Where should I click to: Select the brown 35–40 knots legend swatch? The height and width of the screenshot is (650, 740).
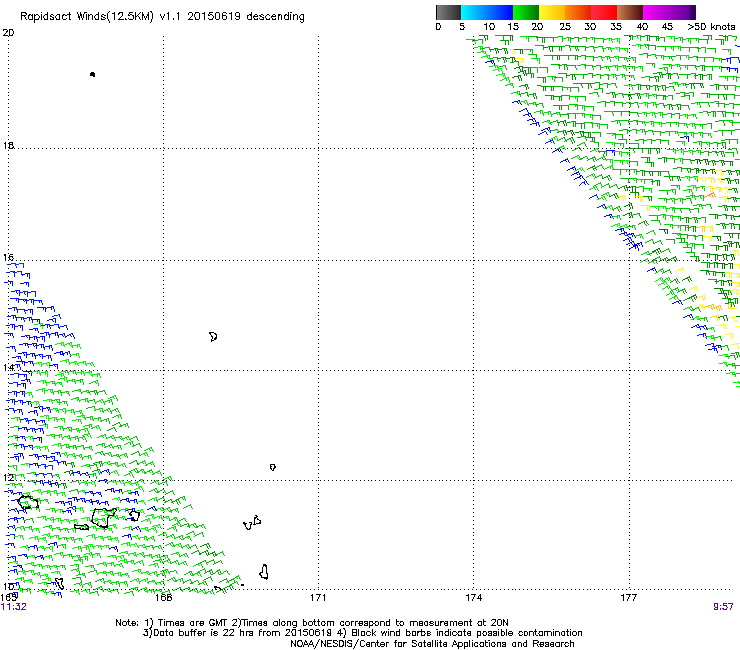click(x=630, y=12)
